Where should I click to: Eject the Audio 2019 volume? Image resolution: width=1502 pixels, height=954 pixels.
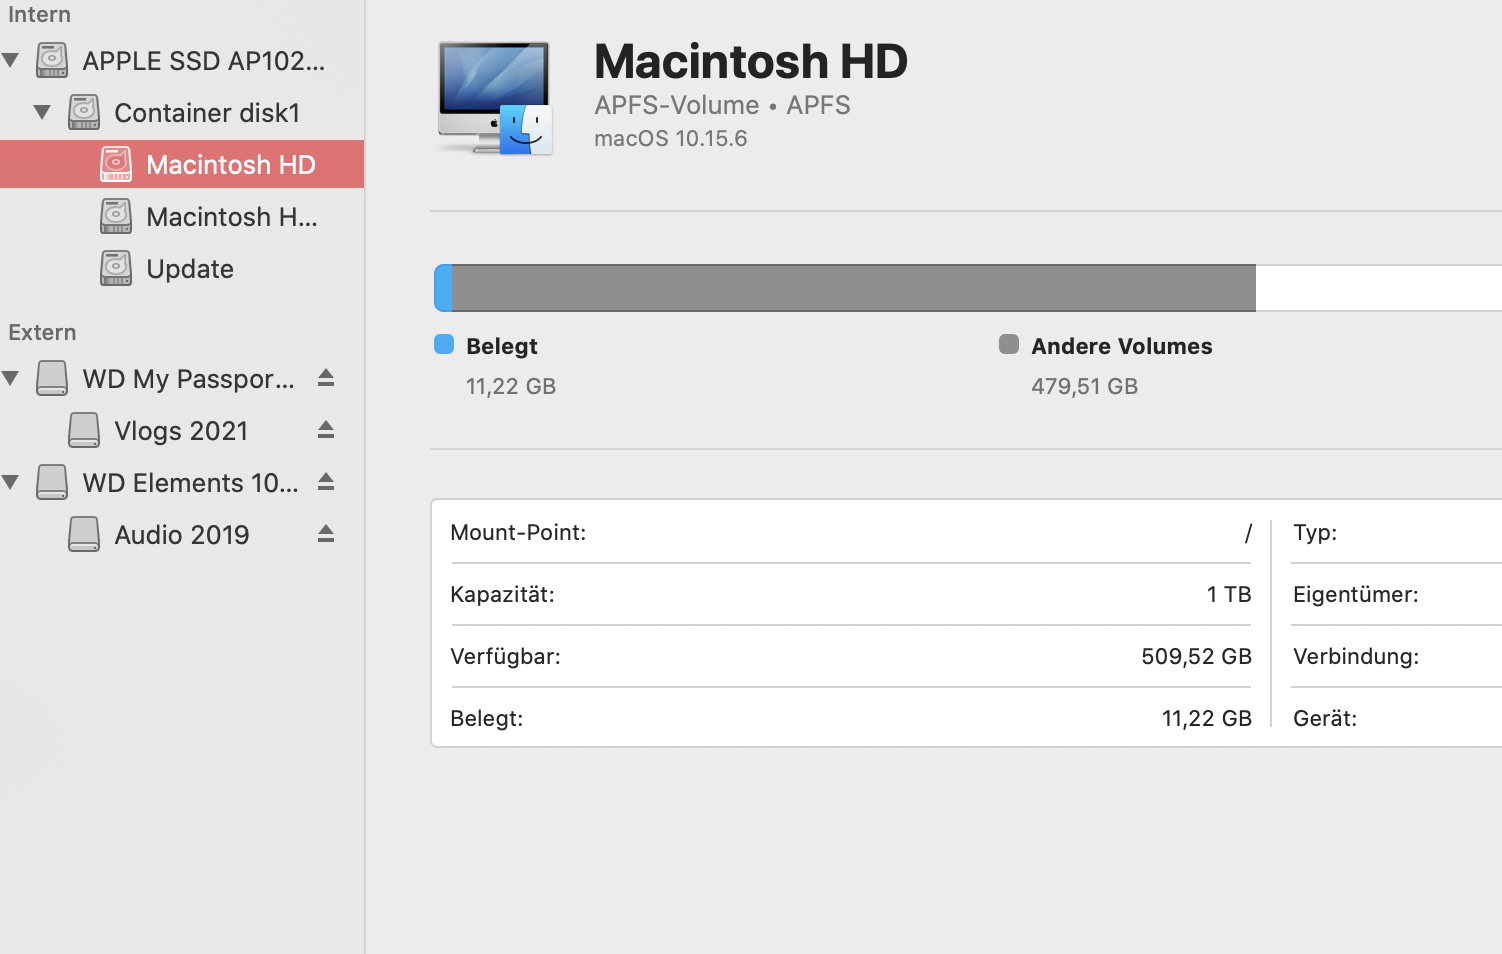coord(325,534)
